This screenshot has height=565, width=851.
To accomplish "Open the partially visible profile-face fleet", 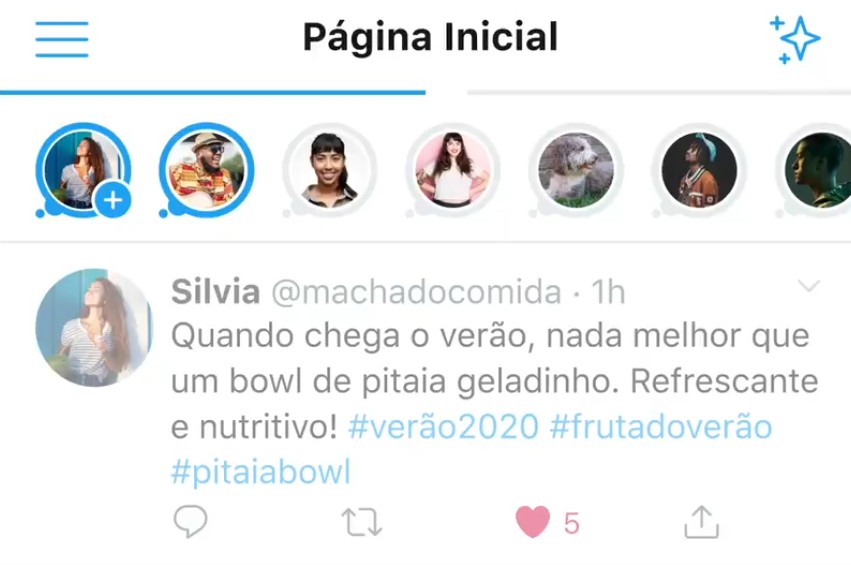I will tap(814, 170).
